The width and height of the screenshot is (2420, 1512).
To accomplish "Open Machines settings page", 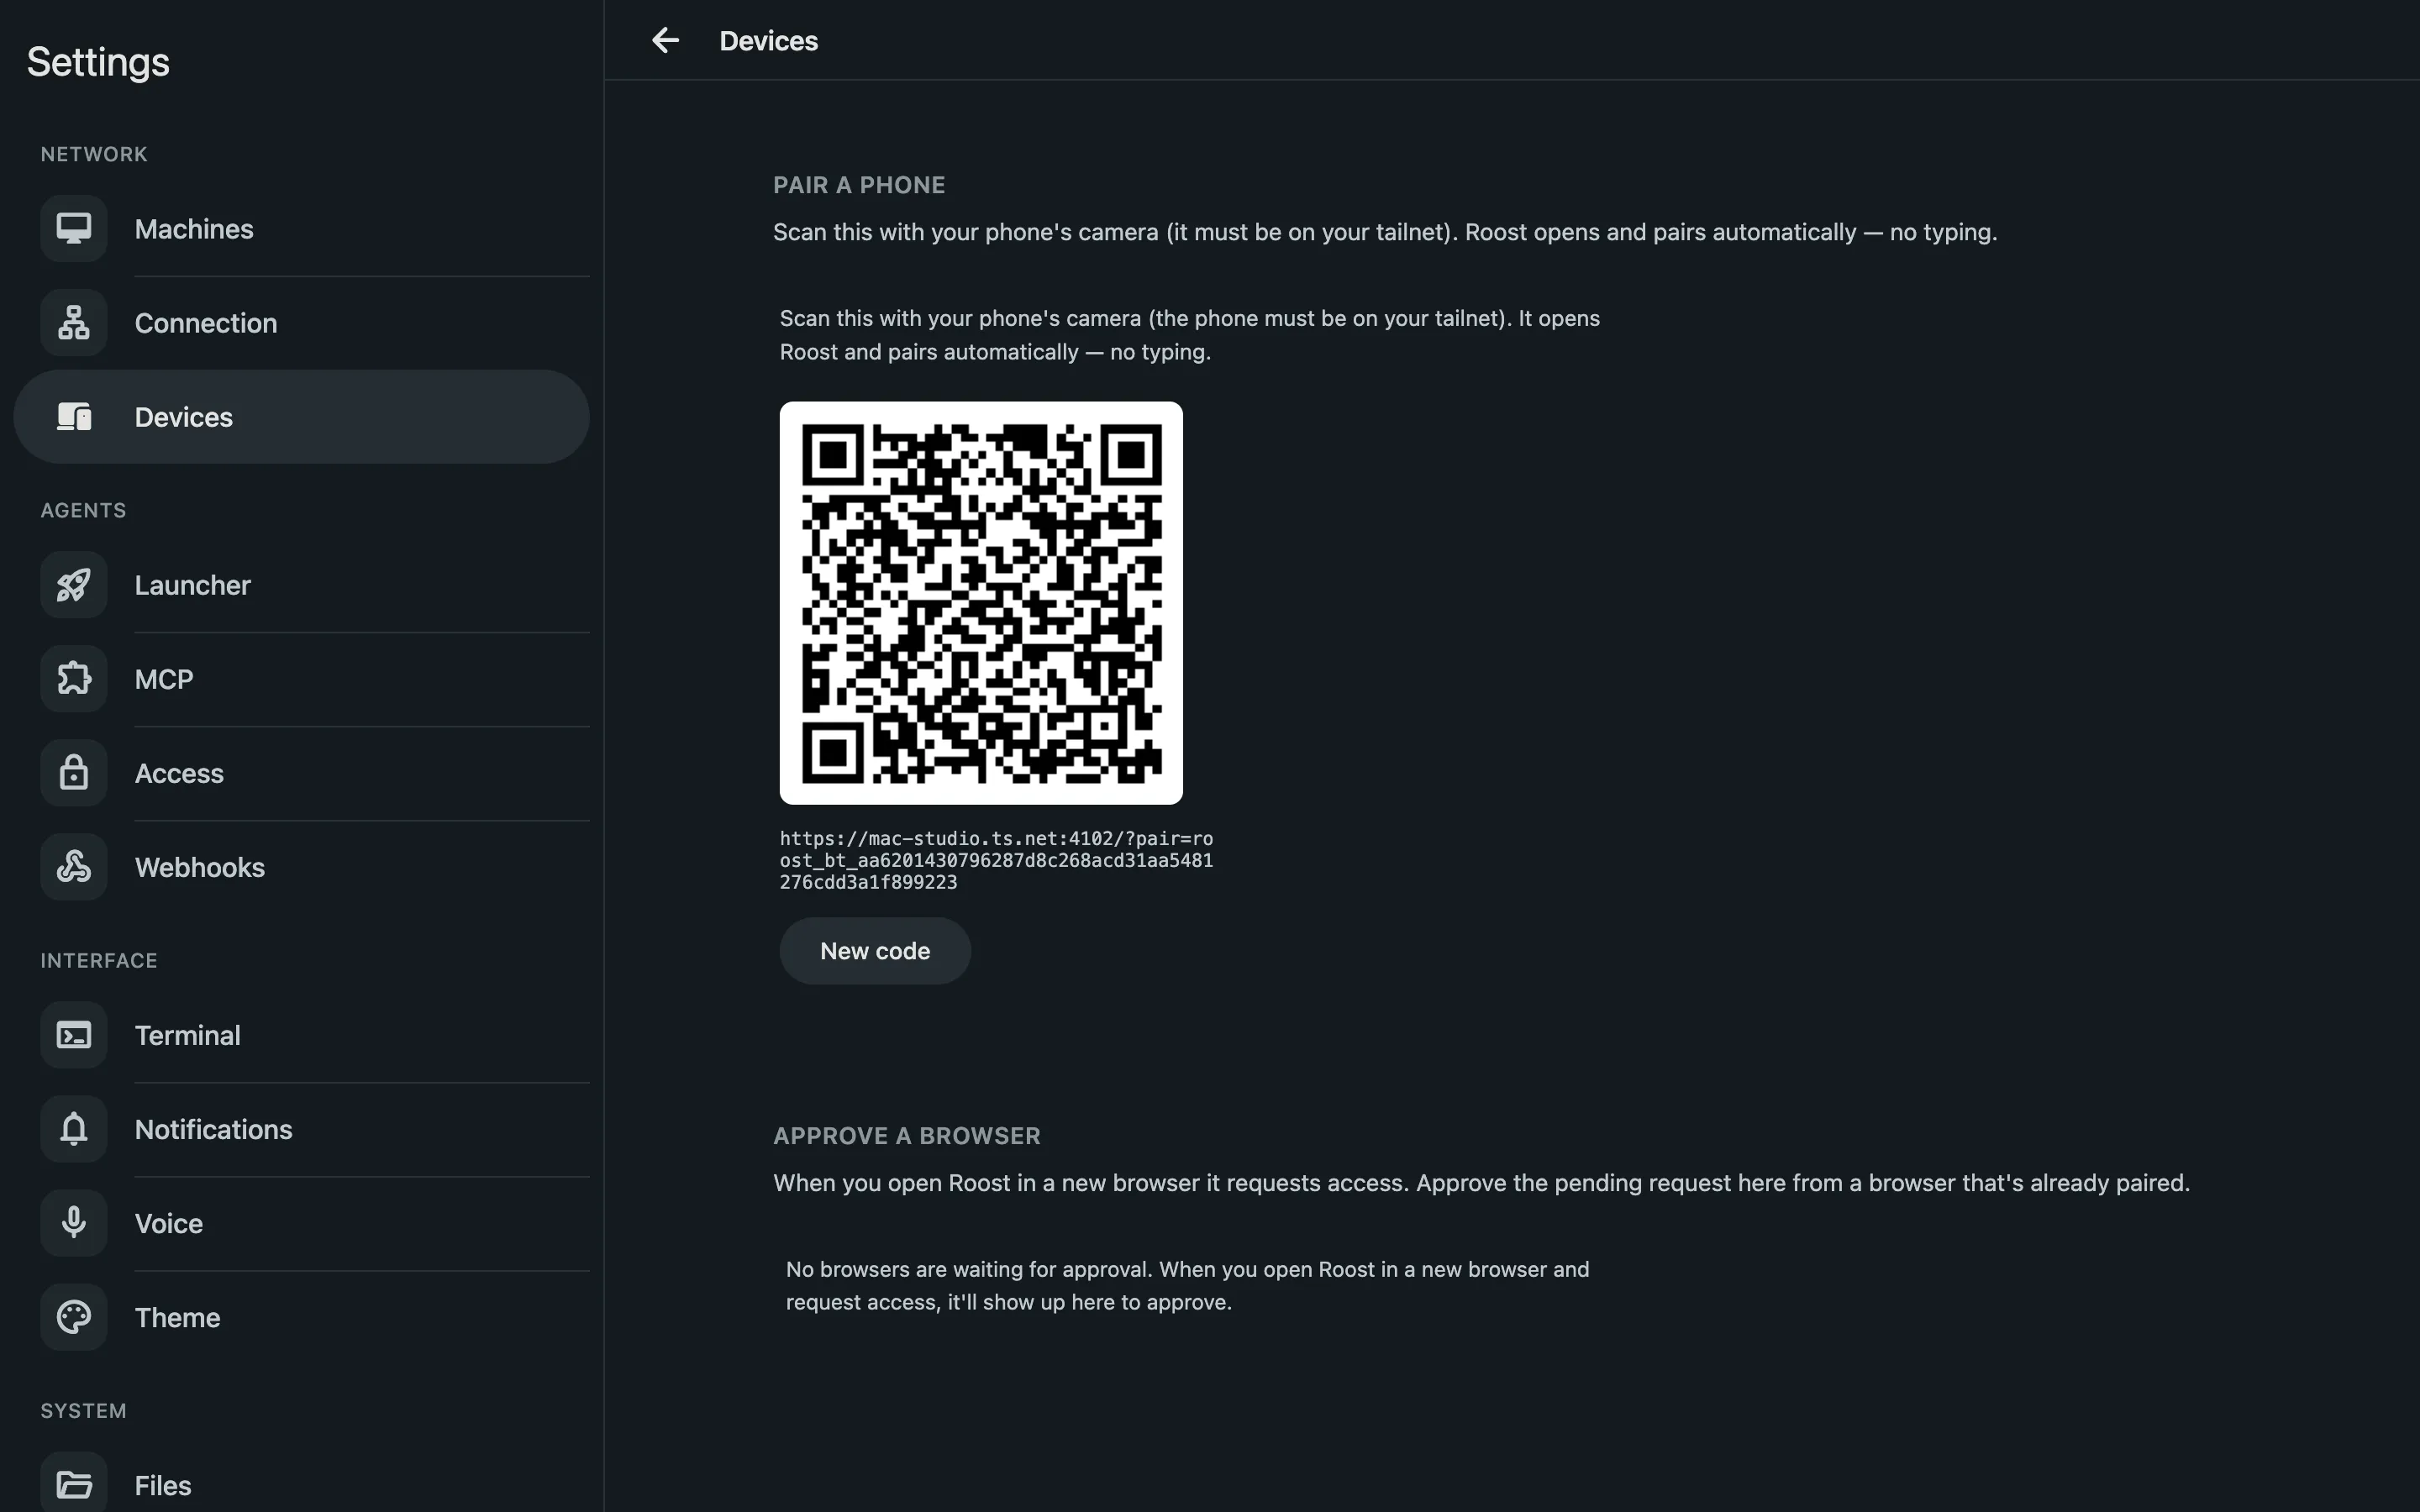I will point(301,229).
